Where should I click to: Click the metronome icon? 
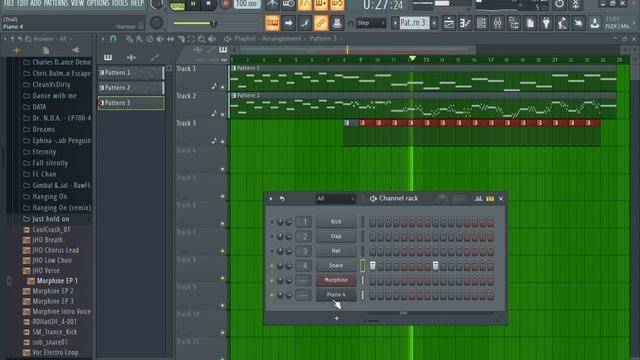click(272, 4)
